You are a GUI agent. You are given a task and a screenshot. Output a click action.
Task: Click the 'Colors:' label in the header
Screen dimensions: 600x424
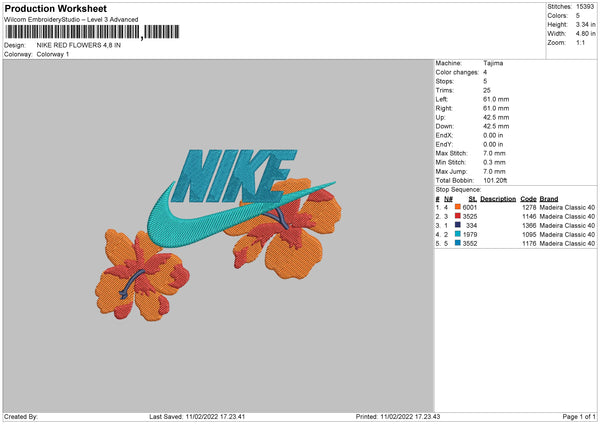557,16
